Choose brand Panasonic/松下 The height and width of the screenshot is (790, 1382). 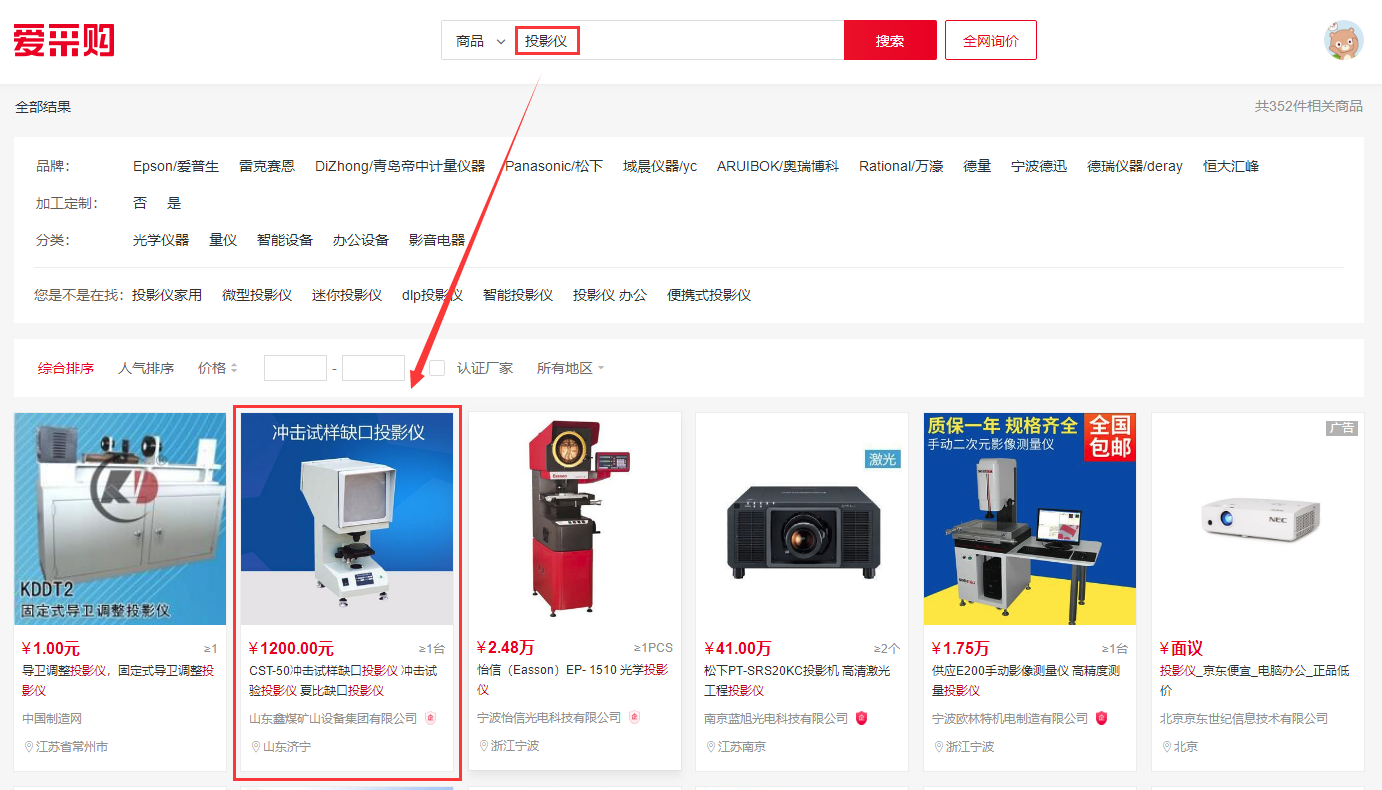554,166
